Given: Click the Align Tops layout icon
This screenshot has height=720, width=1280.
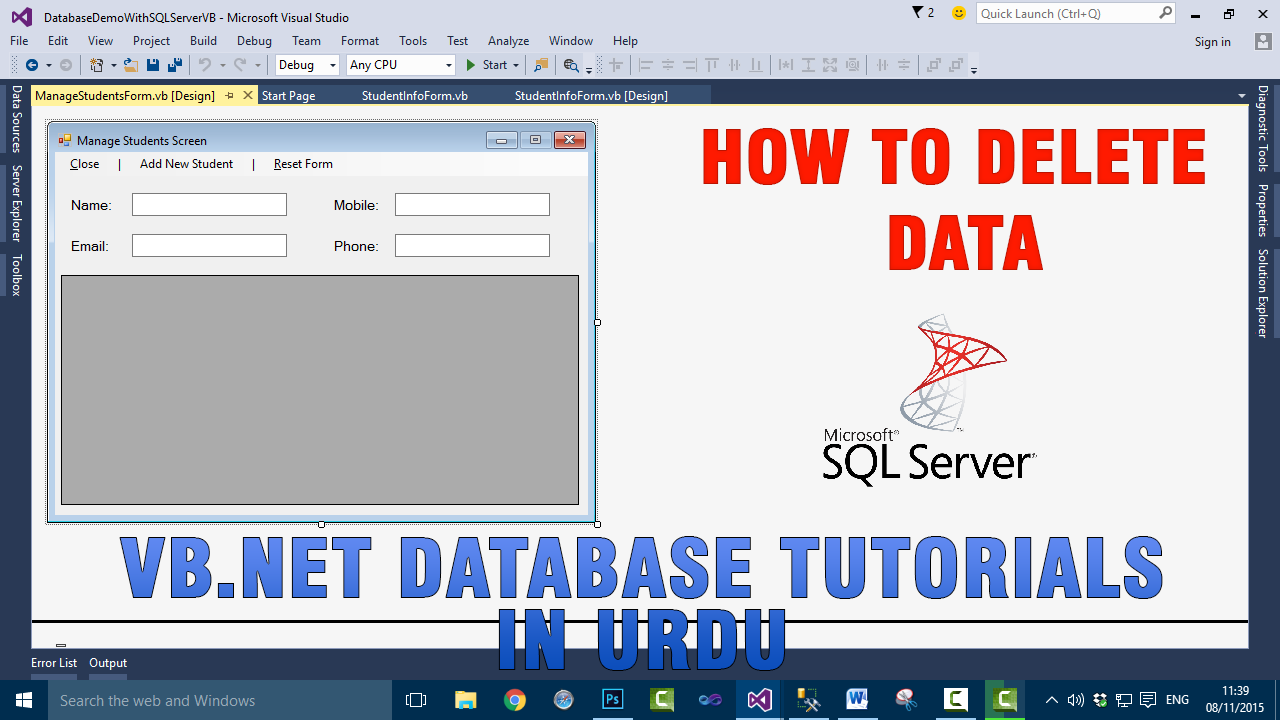Looking at the screenshot, I should pyautogui.click(x=712, y=65).
